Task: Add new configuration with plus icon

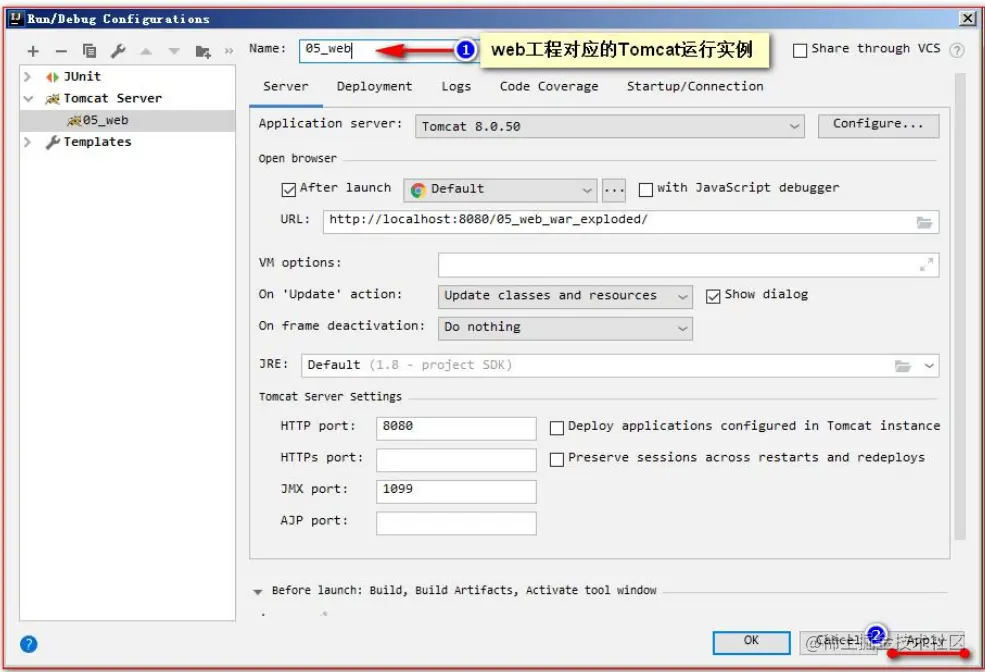Action: (x=33, y=51)
